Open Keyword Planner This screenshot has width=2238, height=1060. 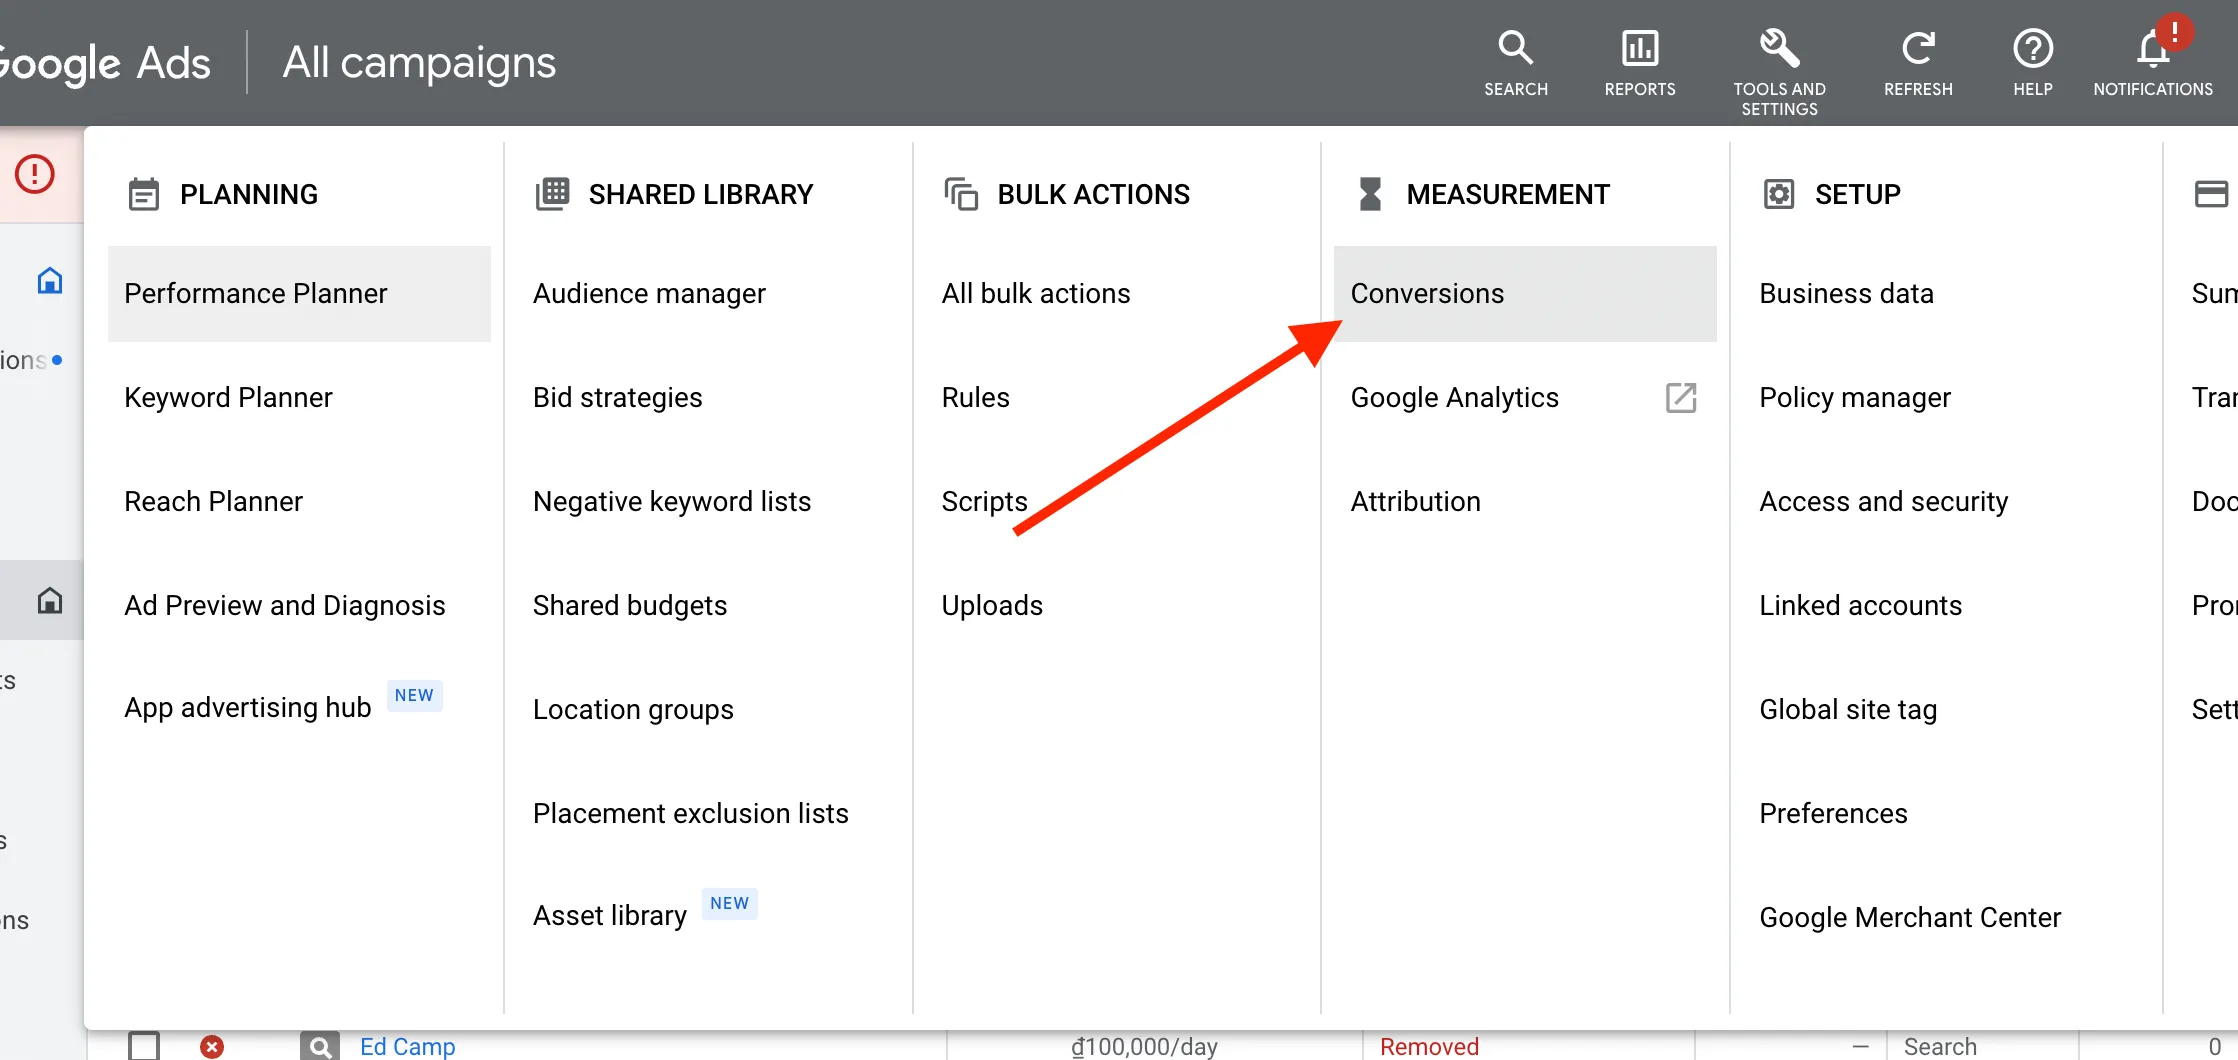point(228,398)
